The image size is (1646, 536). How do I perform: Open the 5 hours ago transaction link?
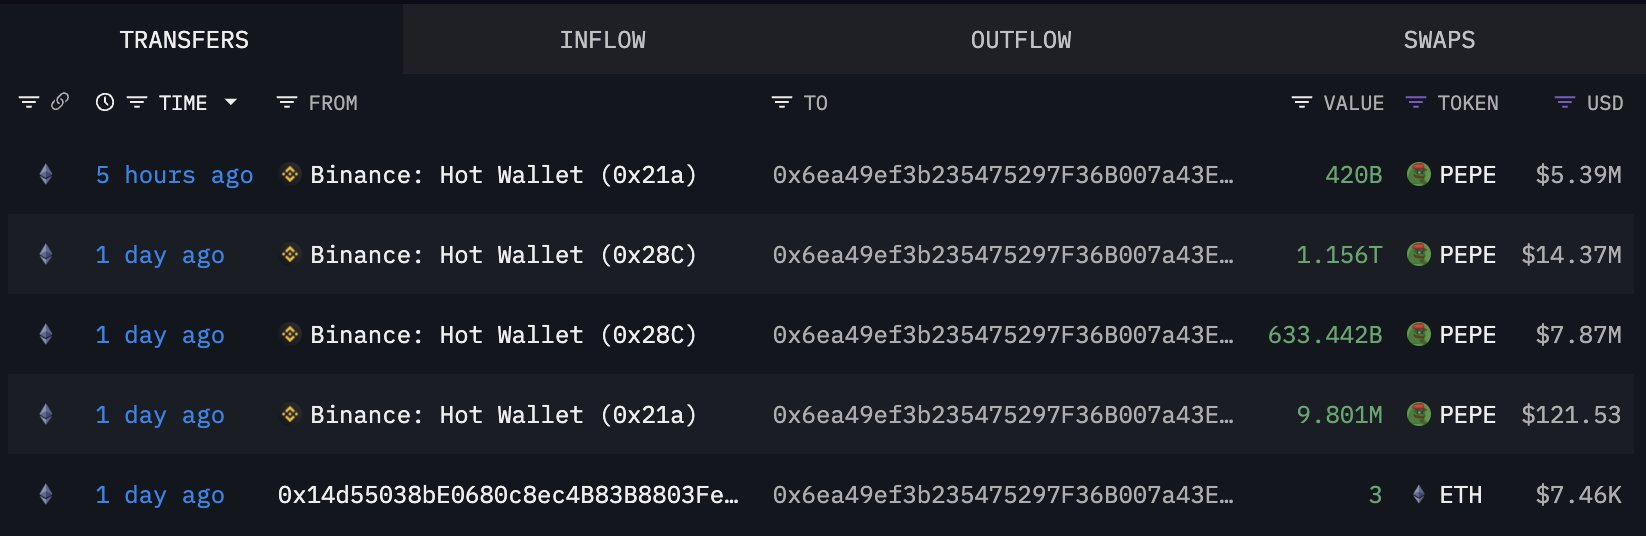coord(174,175)
